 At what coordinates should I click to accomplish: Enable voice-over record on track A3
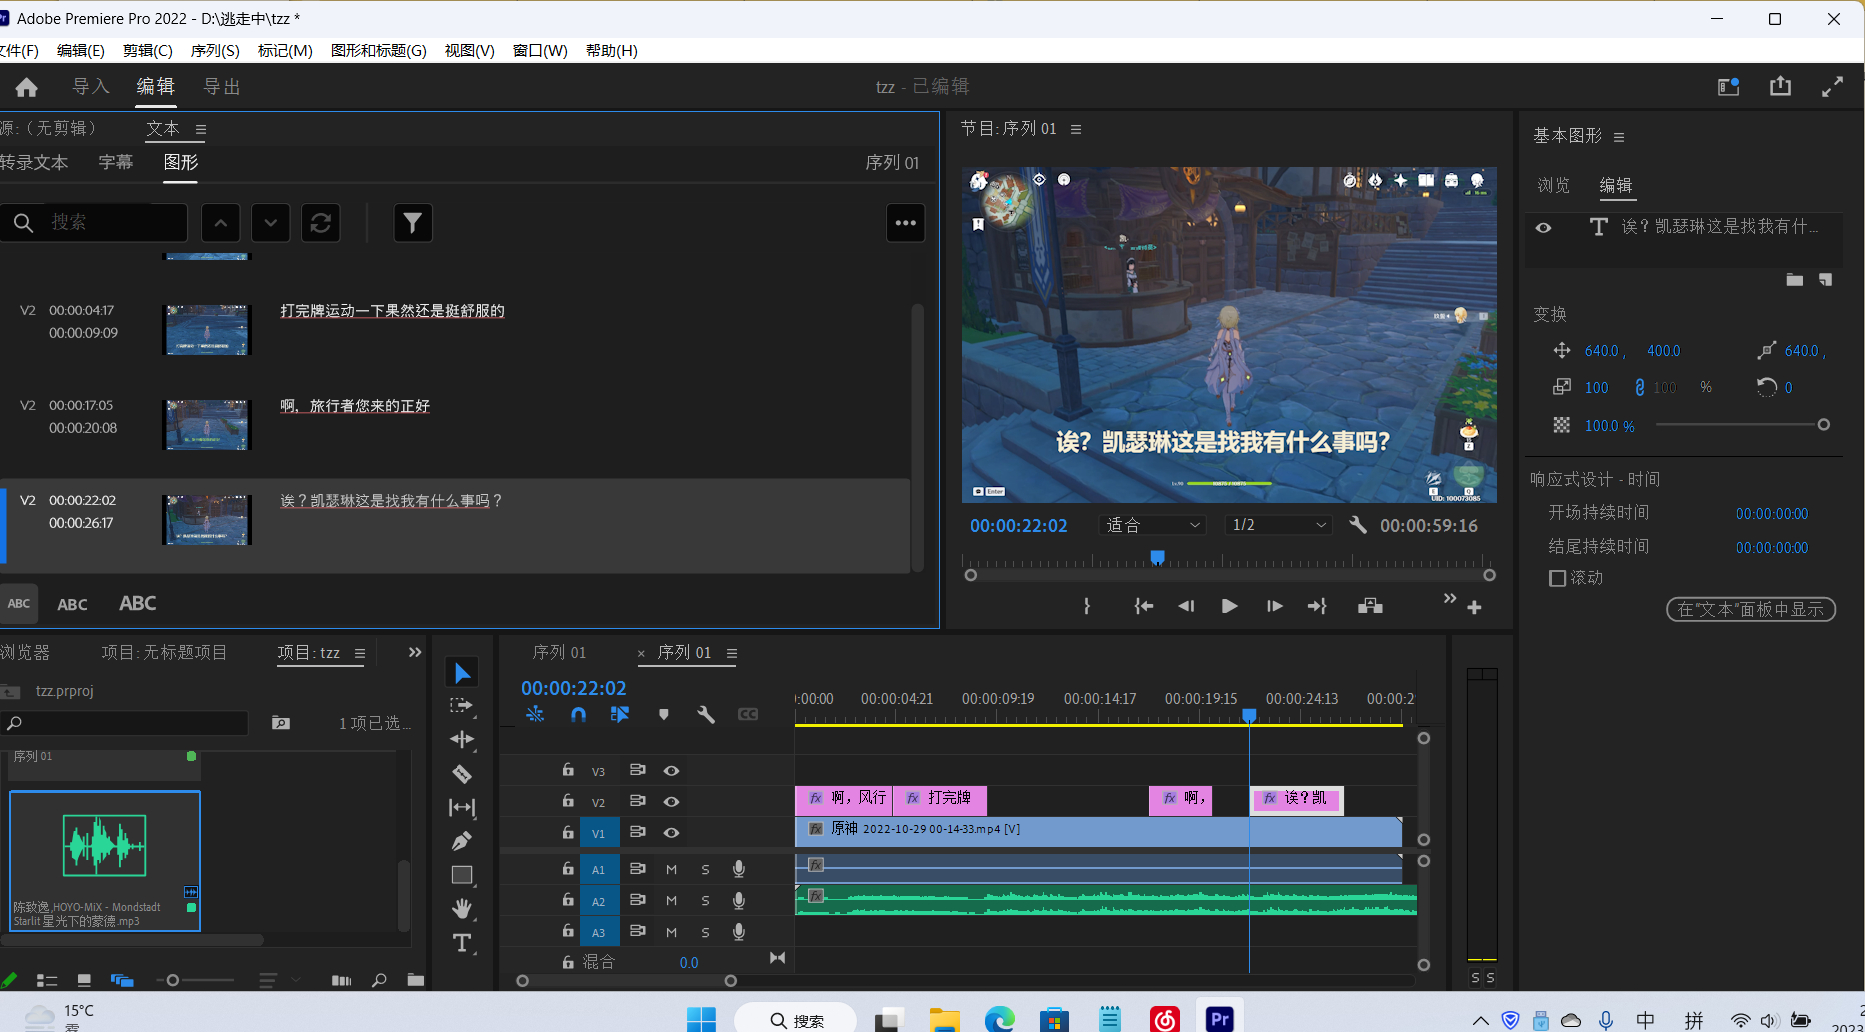[x=739, y=932]
